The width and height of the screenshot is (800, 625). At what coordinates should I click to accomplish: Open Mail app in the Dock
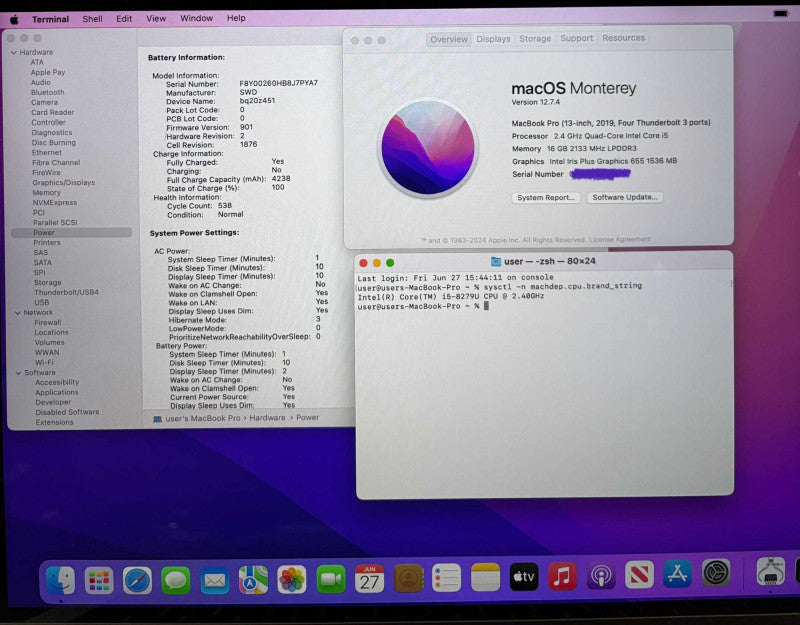tap(215, 580)
